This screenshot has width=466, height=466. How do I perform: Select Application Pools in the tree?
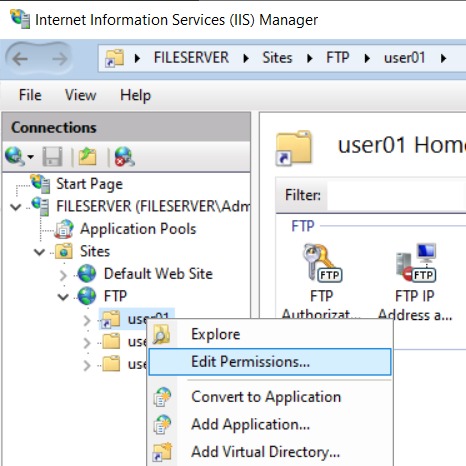coord(138,229)
